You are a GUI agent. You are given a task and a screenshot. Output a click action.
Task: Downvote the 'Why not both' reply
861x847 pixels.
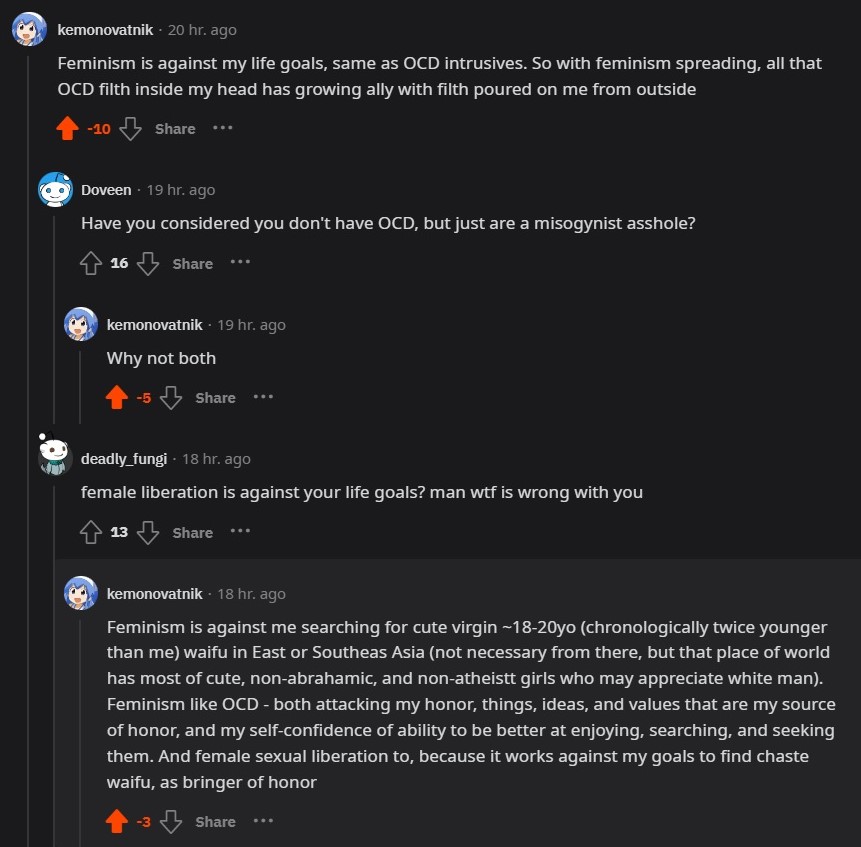pyautogui.click(x=171, y=397)
